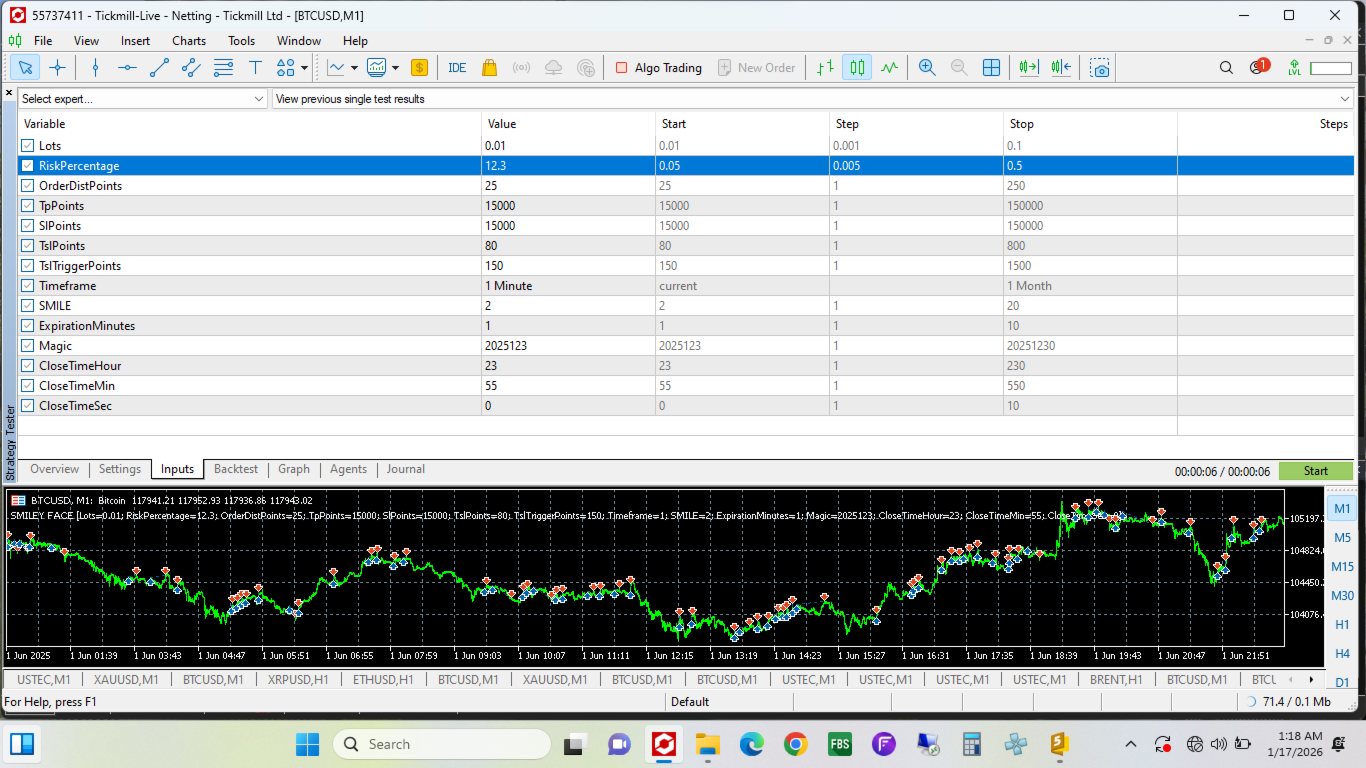Toggle the OrderDistPoints checkbox
This screenshot has width=1366, height=768.
click(28, 186)
